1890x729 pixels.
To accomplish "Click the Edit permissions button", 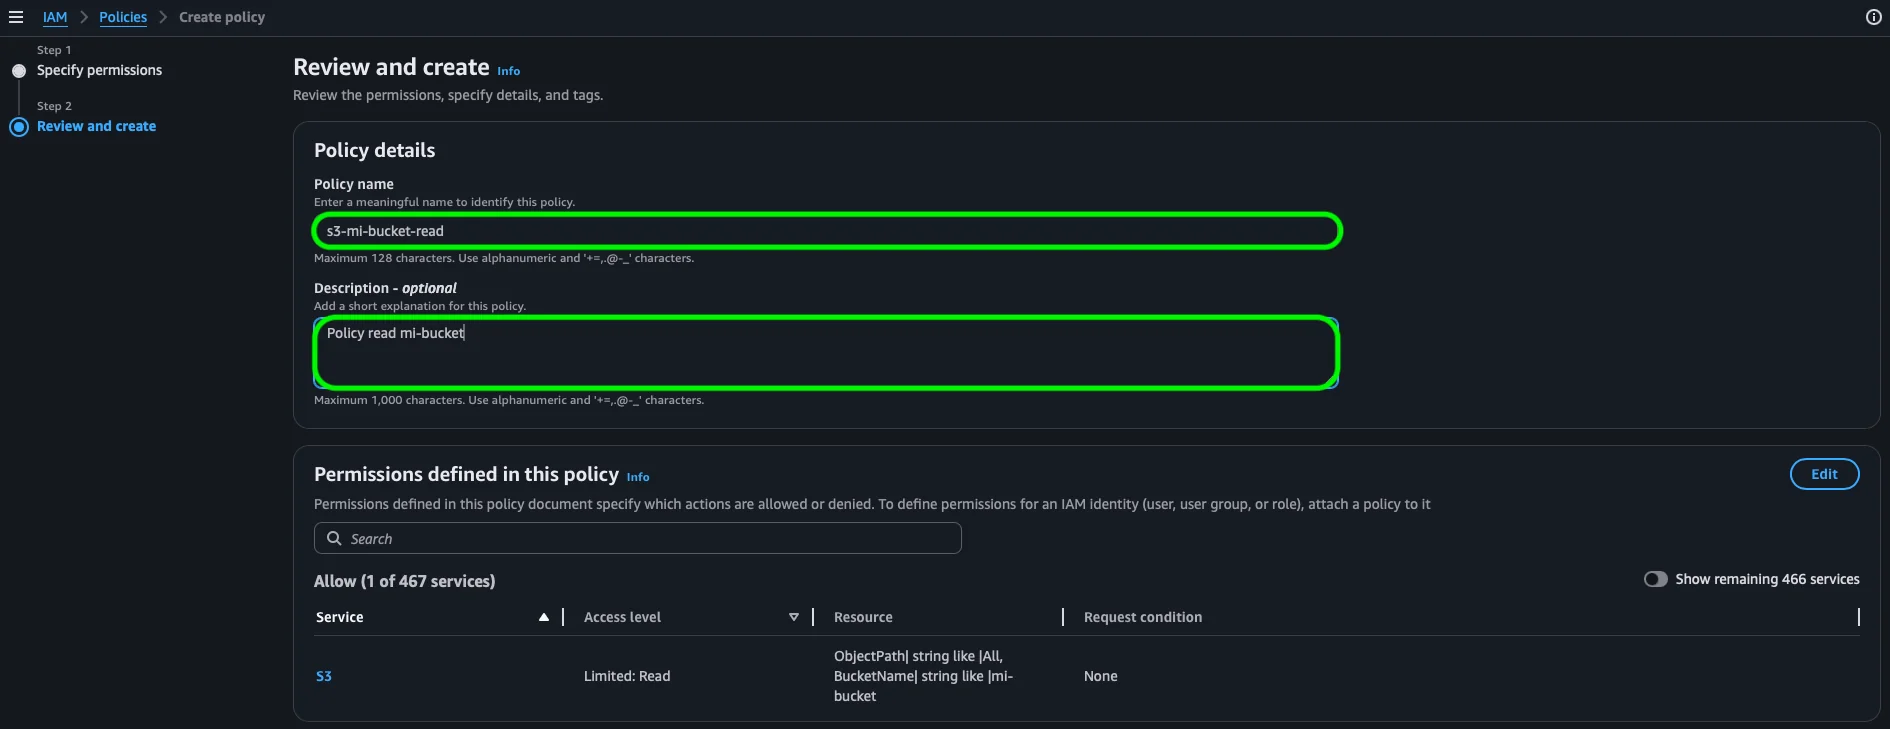I will pos(1823,474).
